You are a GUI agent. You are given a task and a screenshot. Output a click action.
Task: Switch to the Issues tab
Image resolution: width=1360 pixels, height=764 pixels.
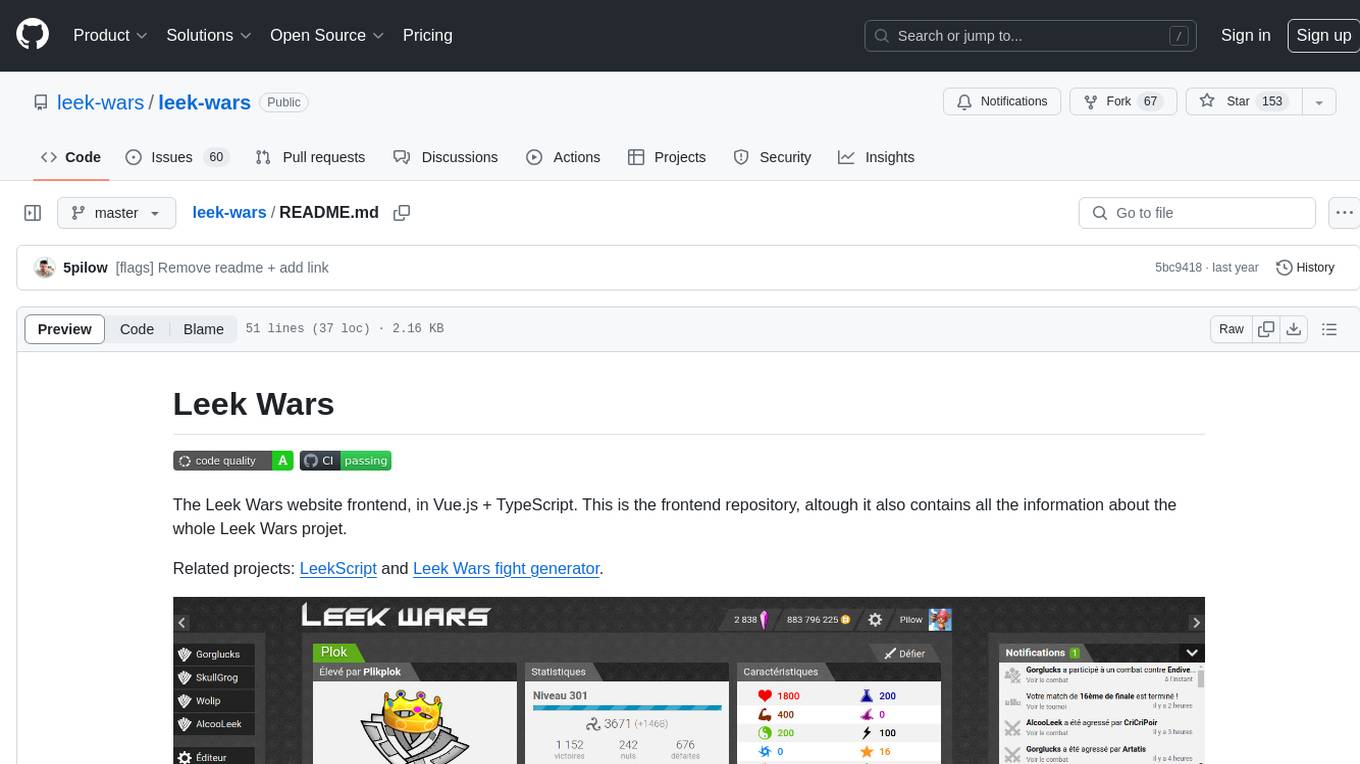(177, 157)
